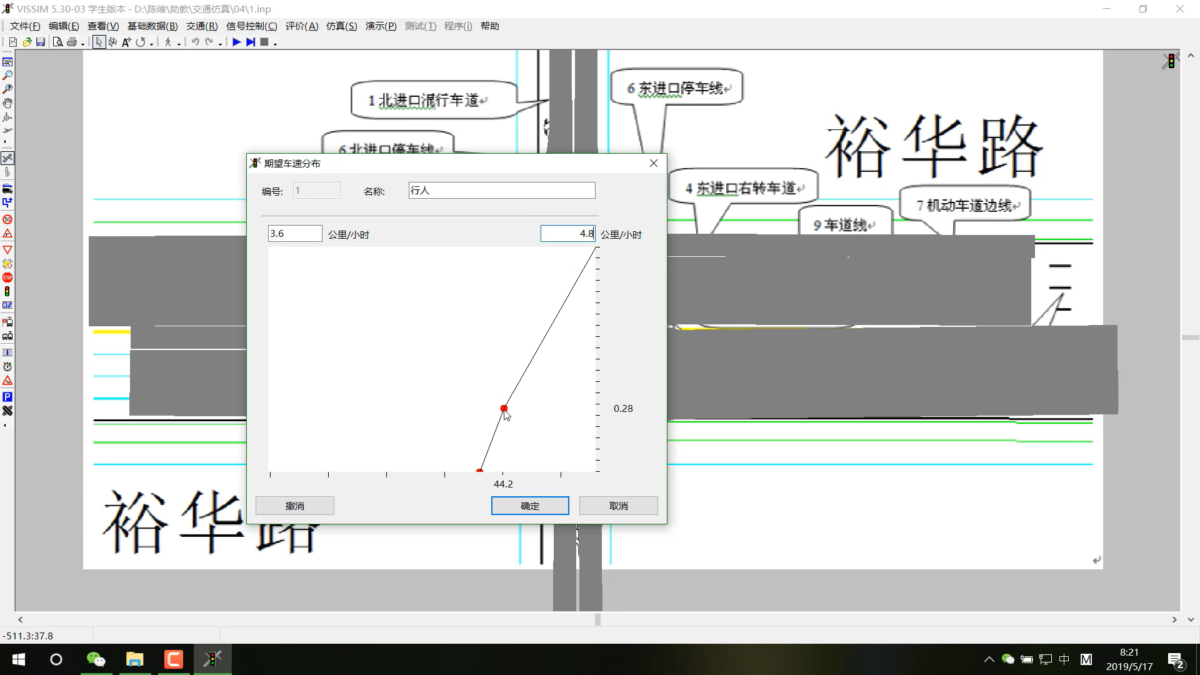Open dropdown arrow next to the Print icon

pyautogui.click(x=82, y=43)
